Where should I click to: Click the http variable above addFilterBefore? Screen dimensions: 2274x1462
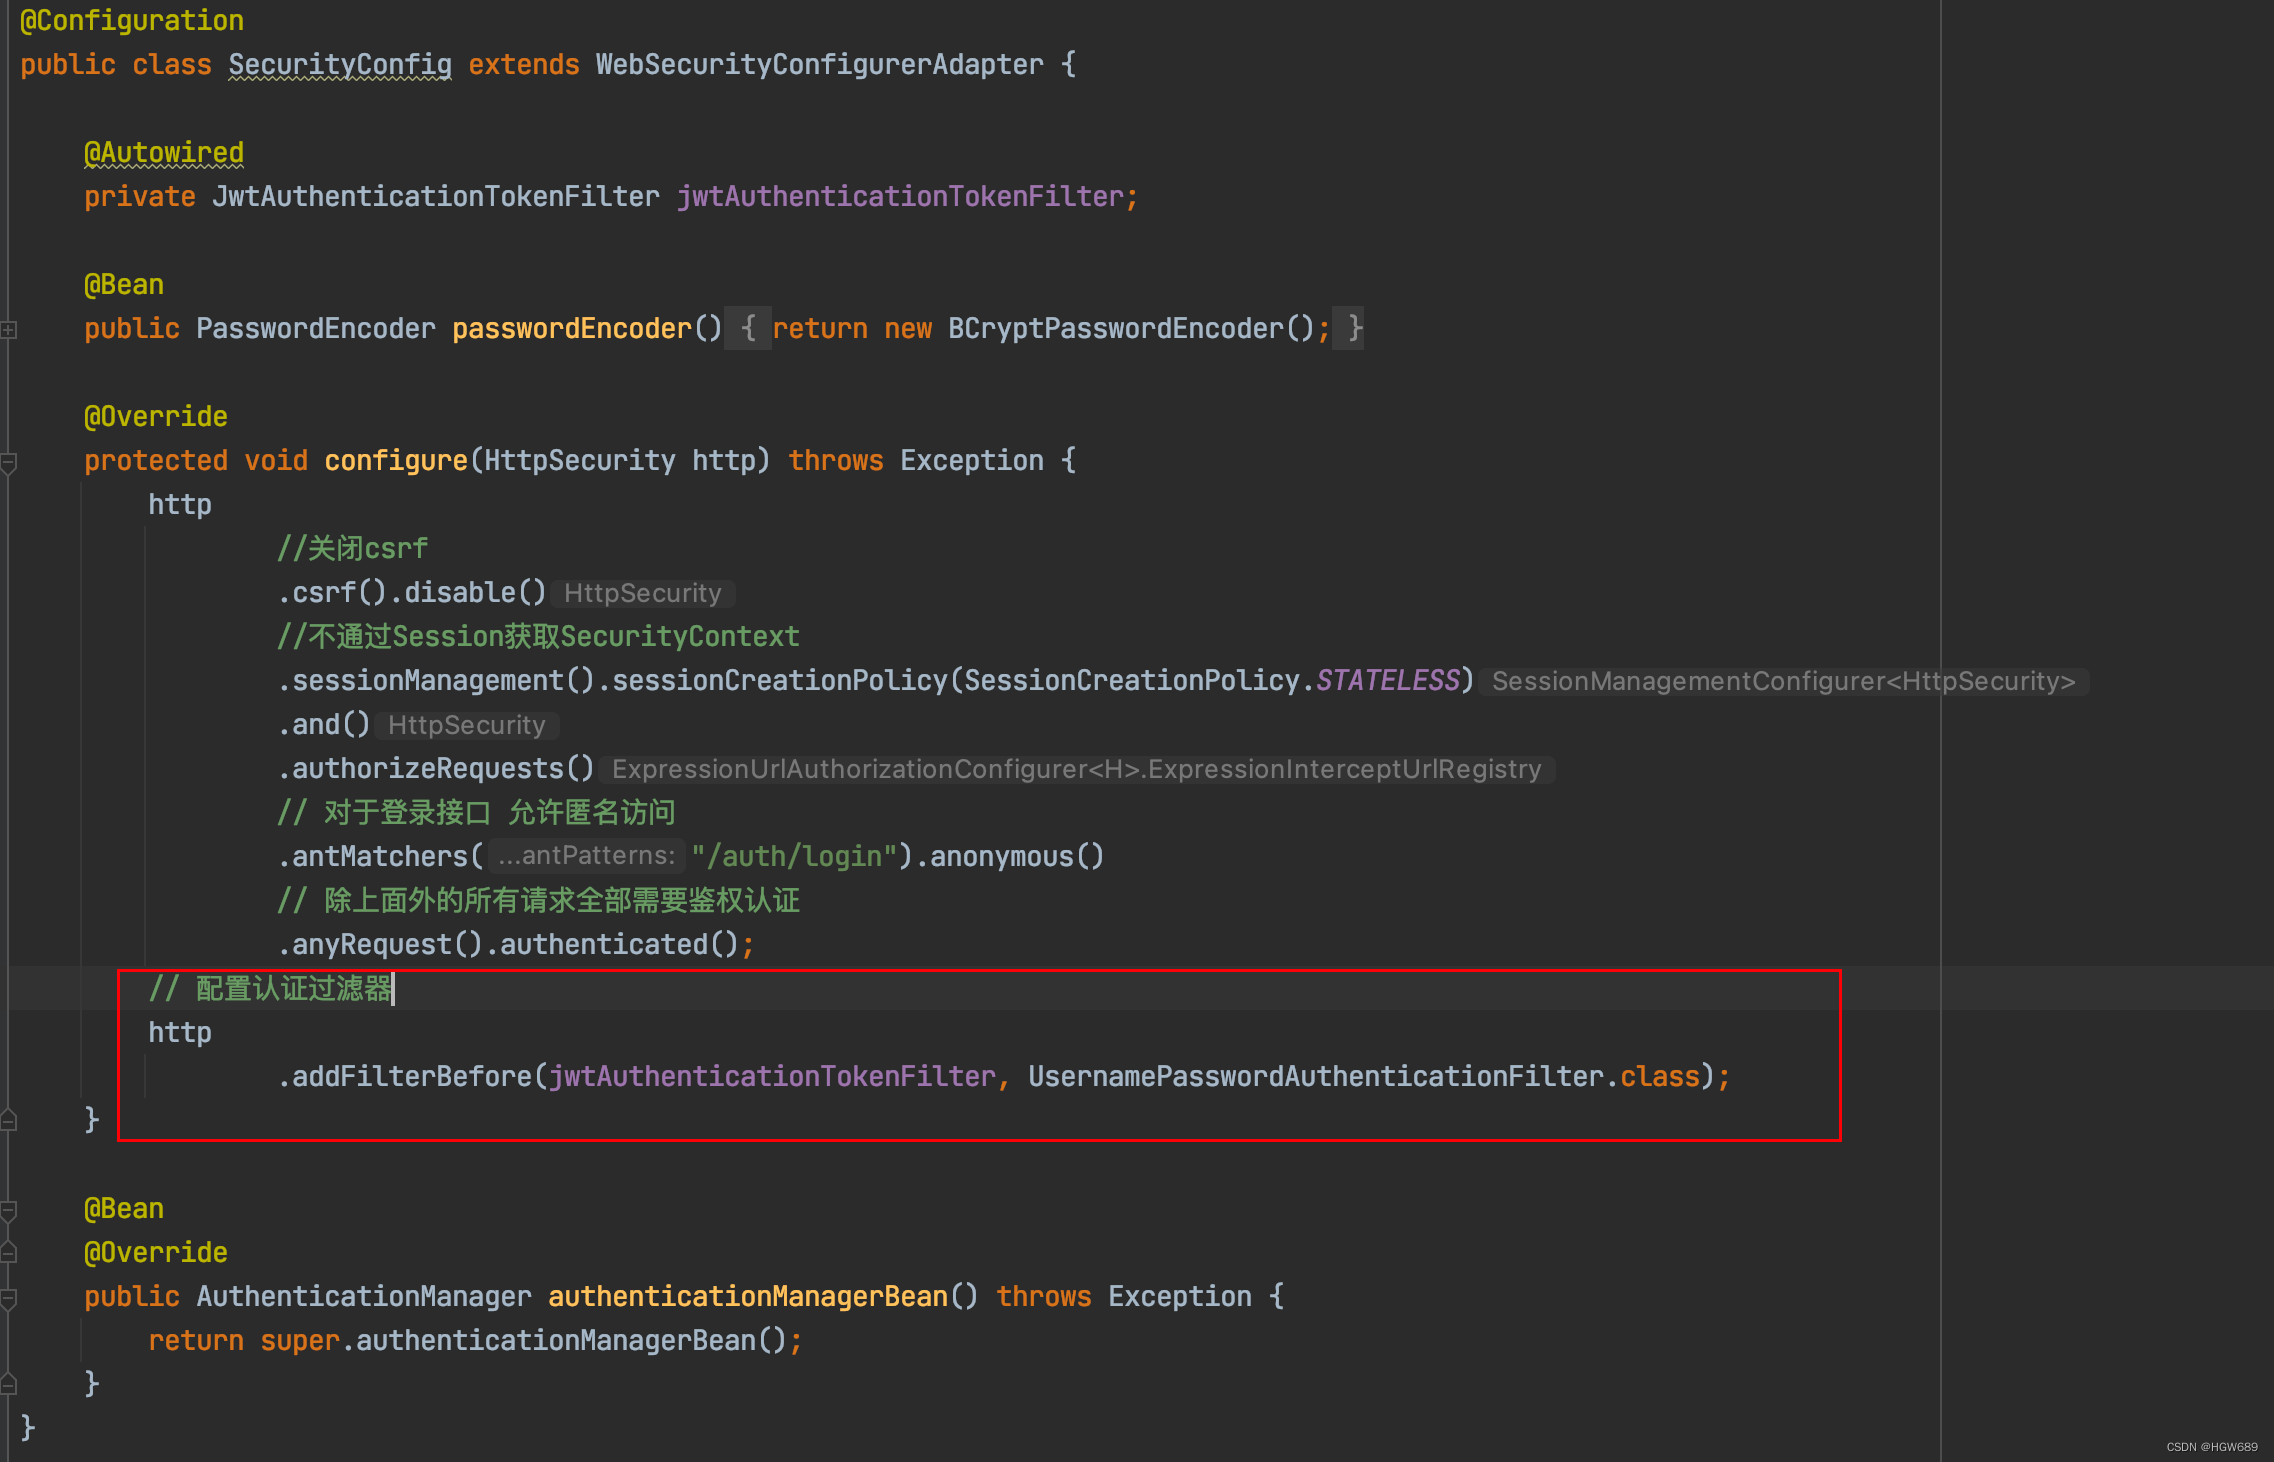coord(180,1032)
